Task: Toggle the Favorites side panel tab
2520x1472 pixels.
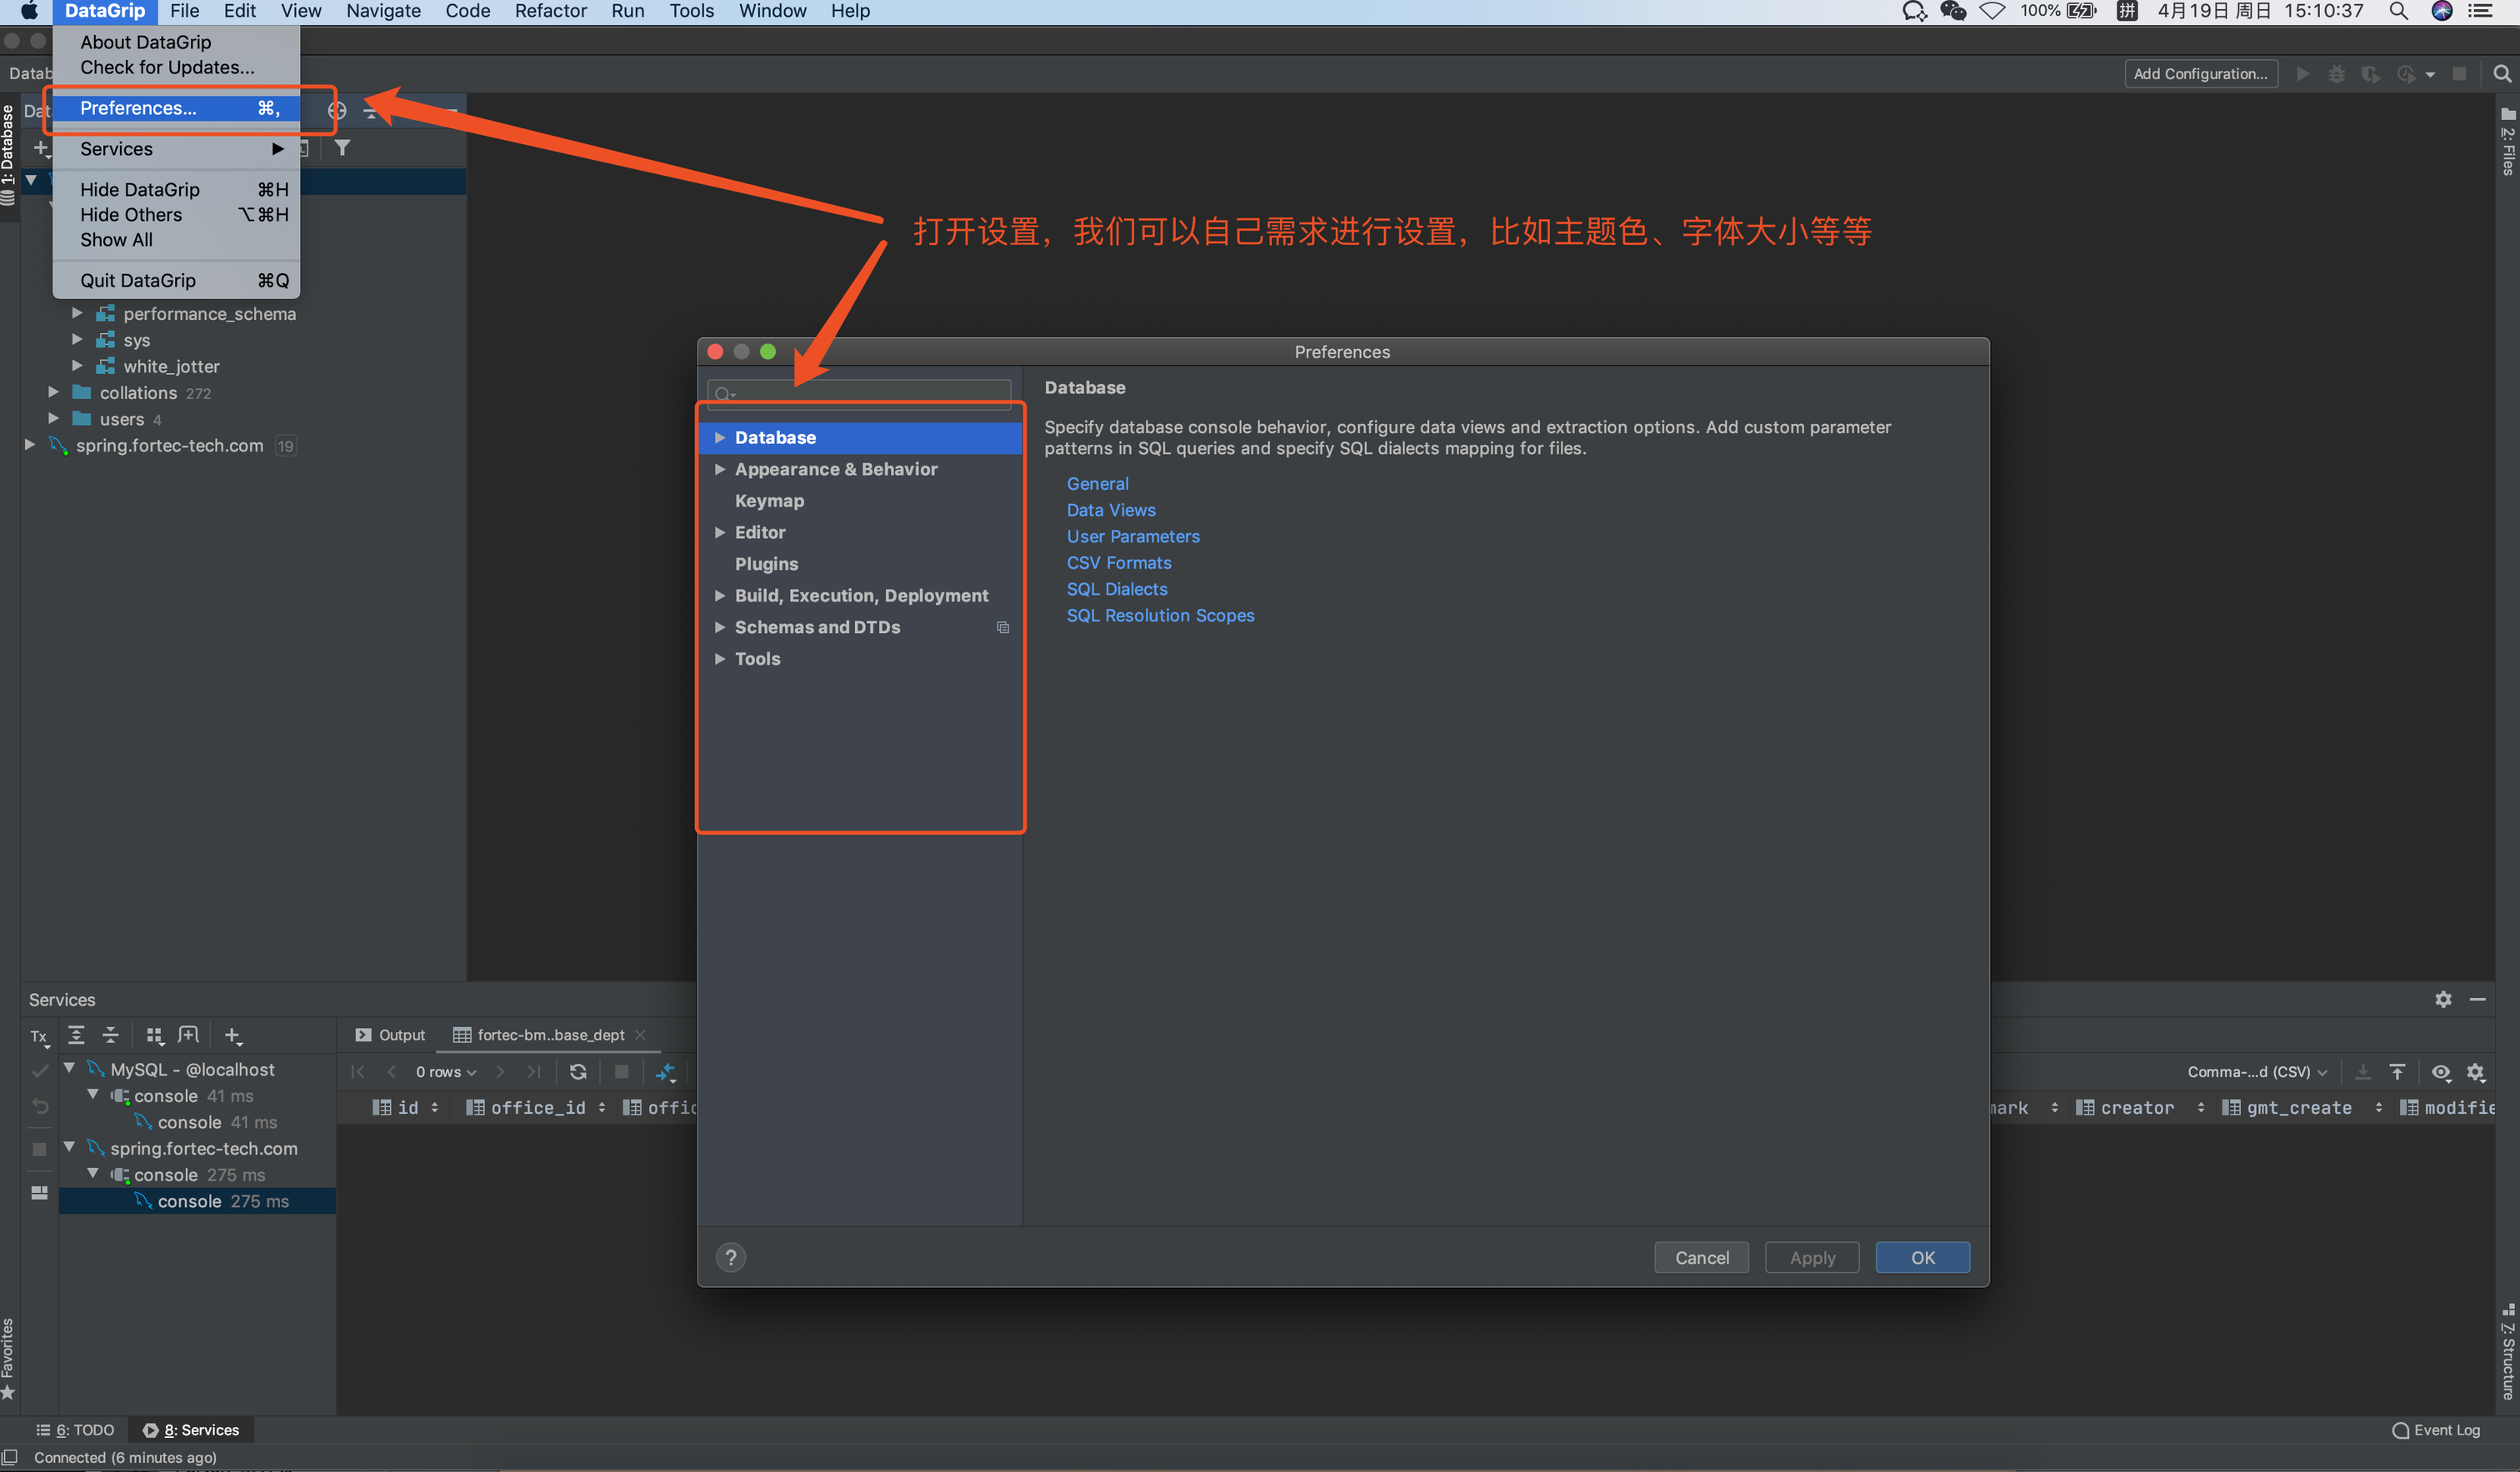Action: click(8, 1358)
